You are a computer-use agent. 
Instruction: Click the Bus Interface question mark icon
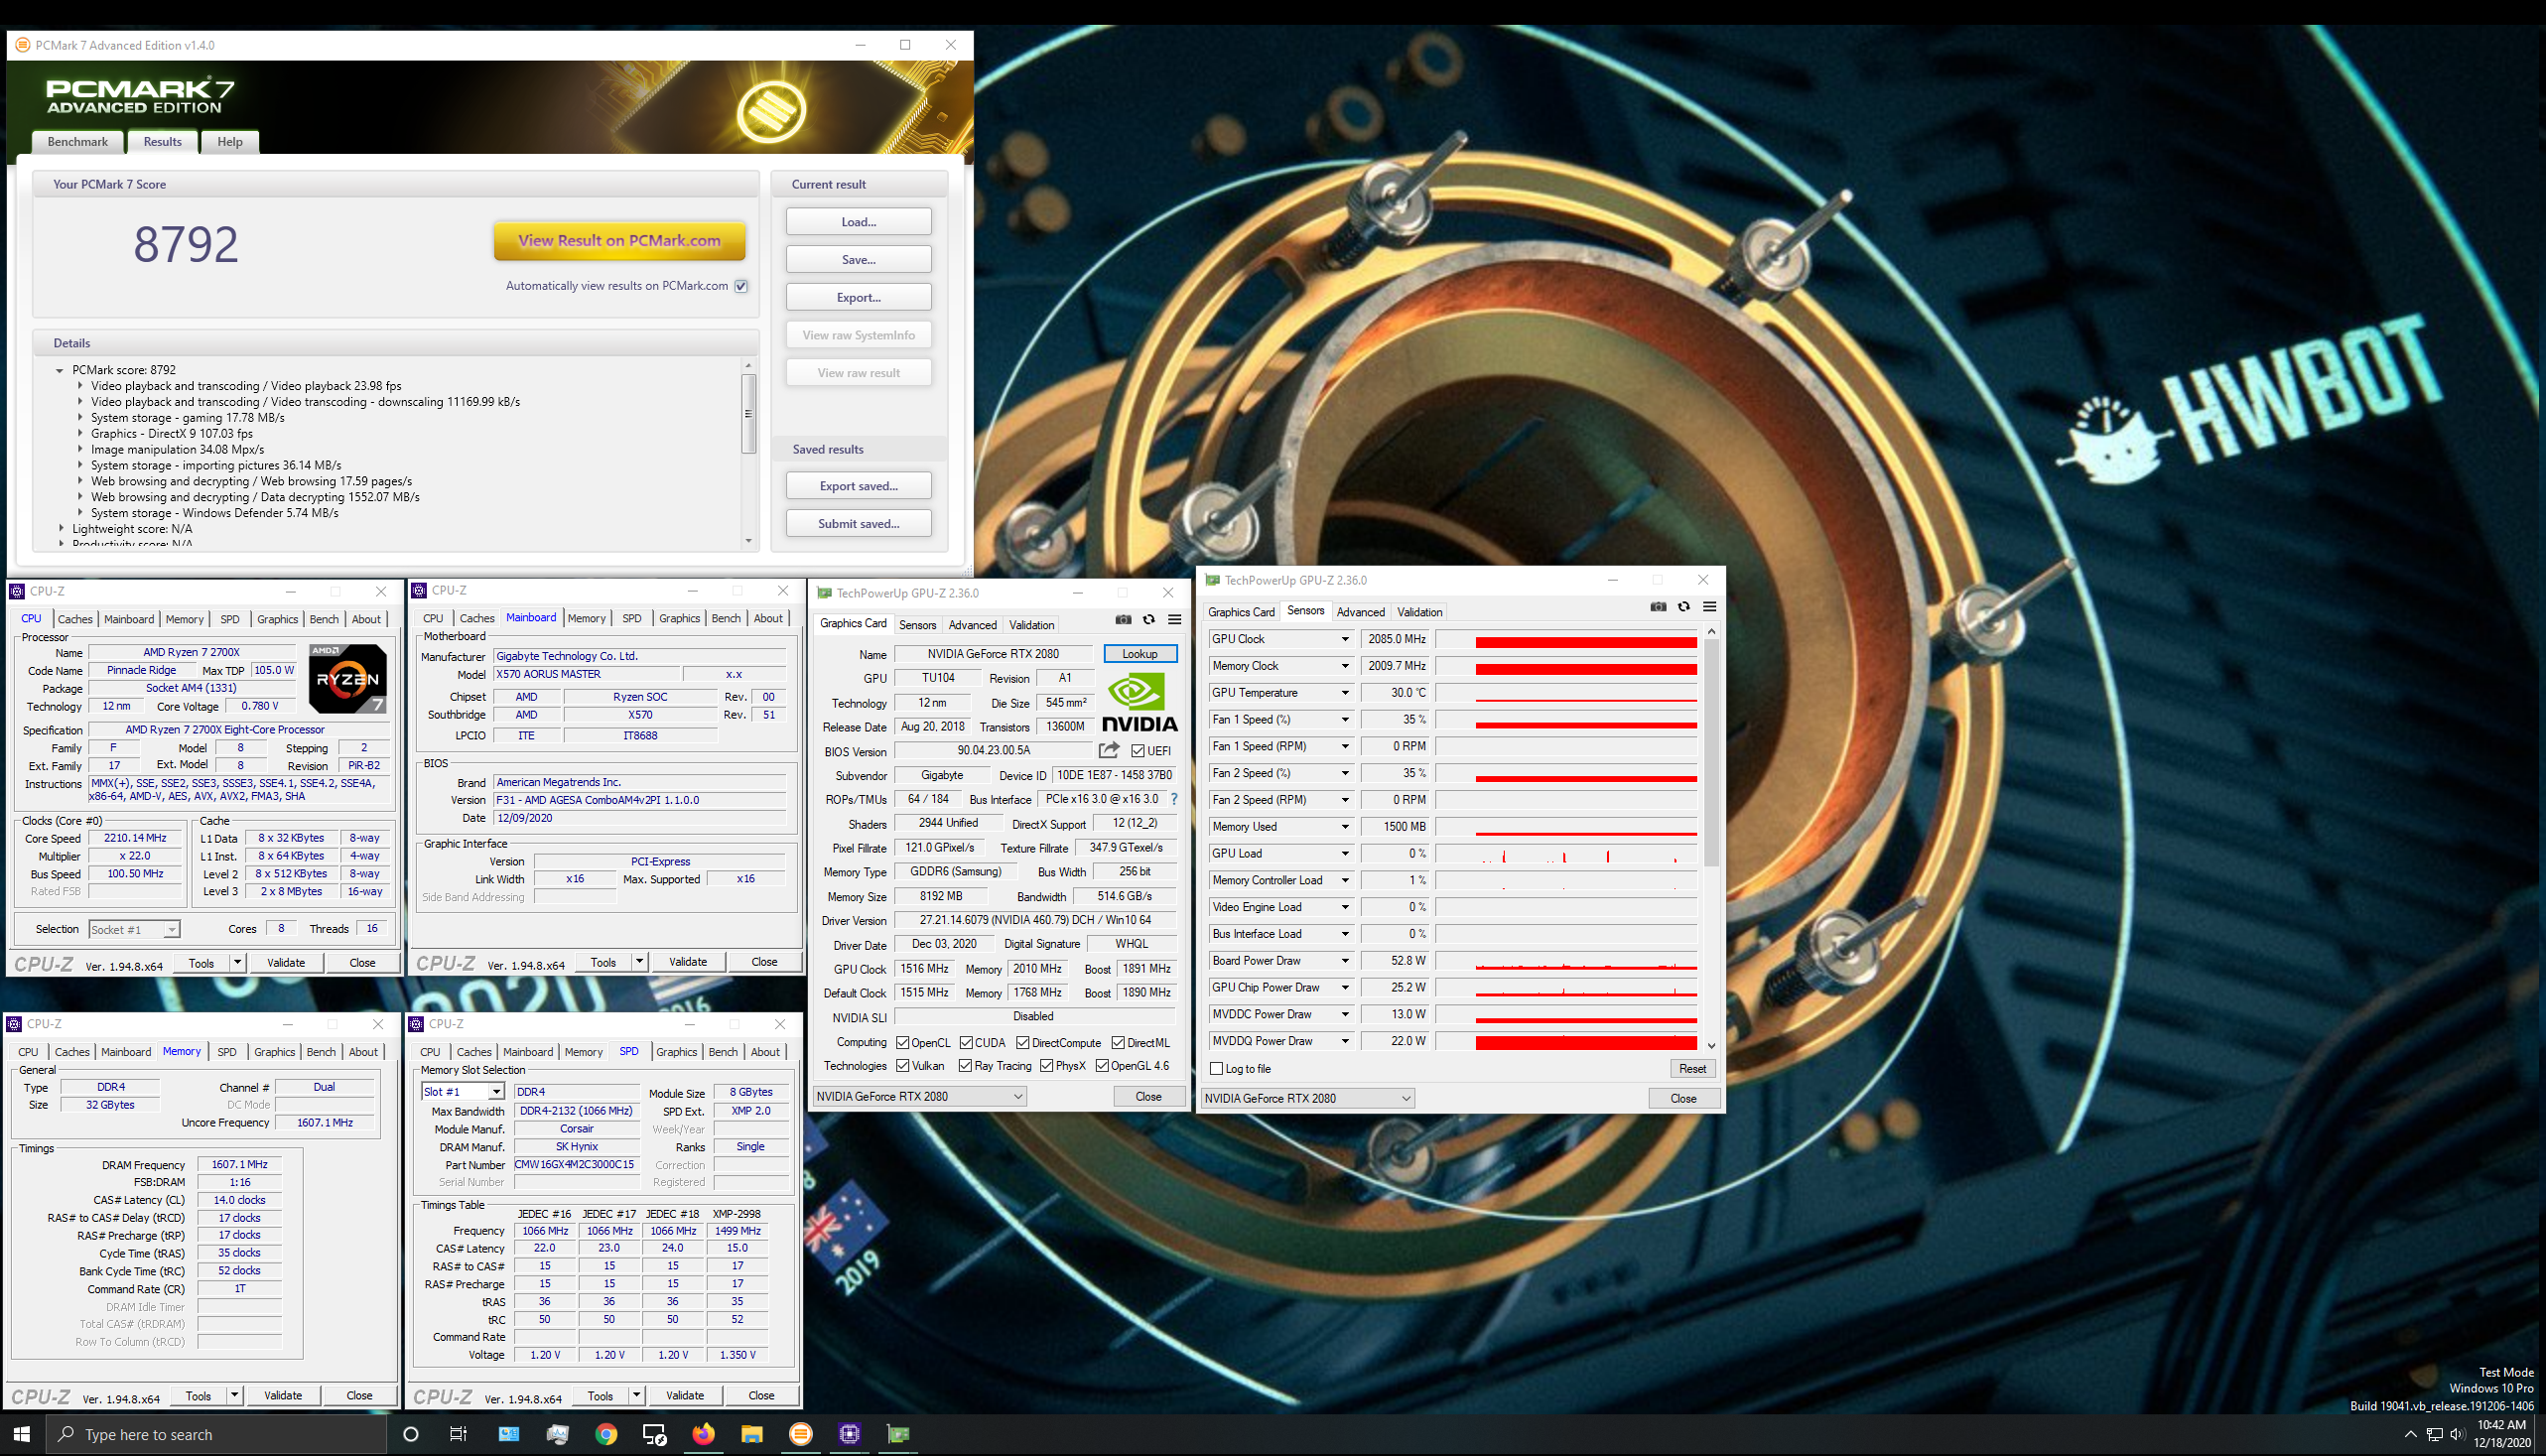point(1174,799)
